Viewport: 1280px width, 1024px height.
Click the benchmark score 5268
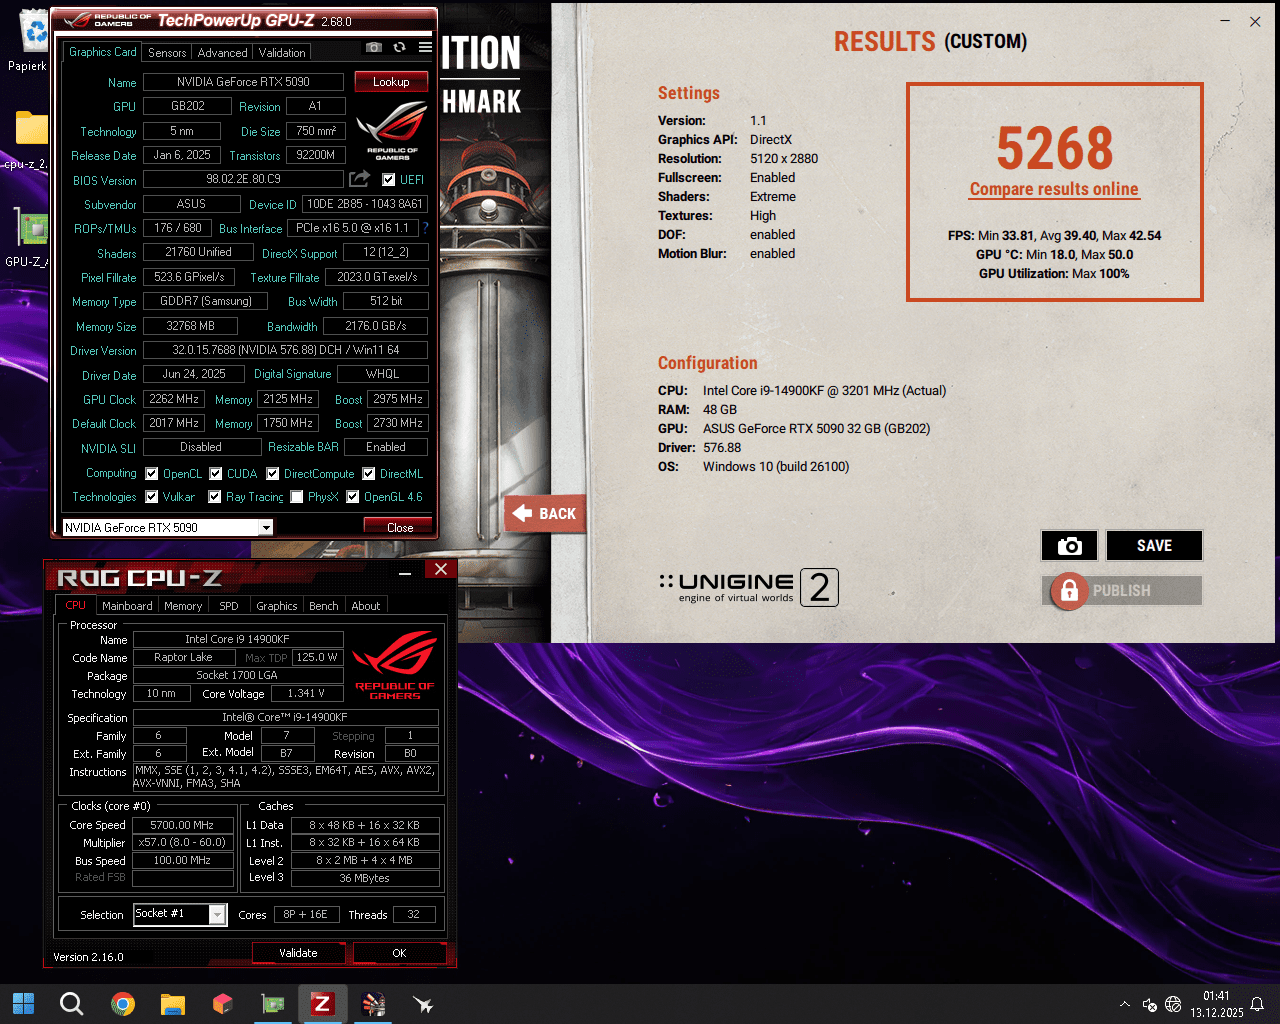coord(1054,148)
